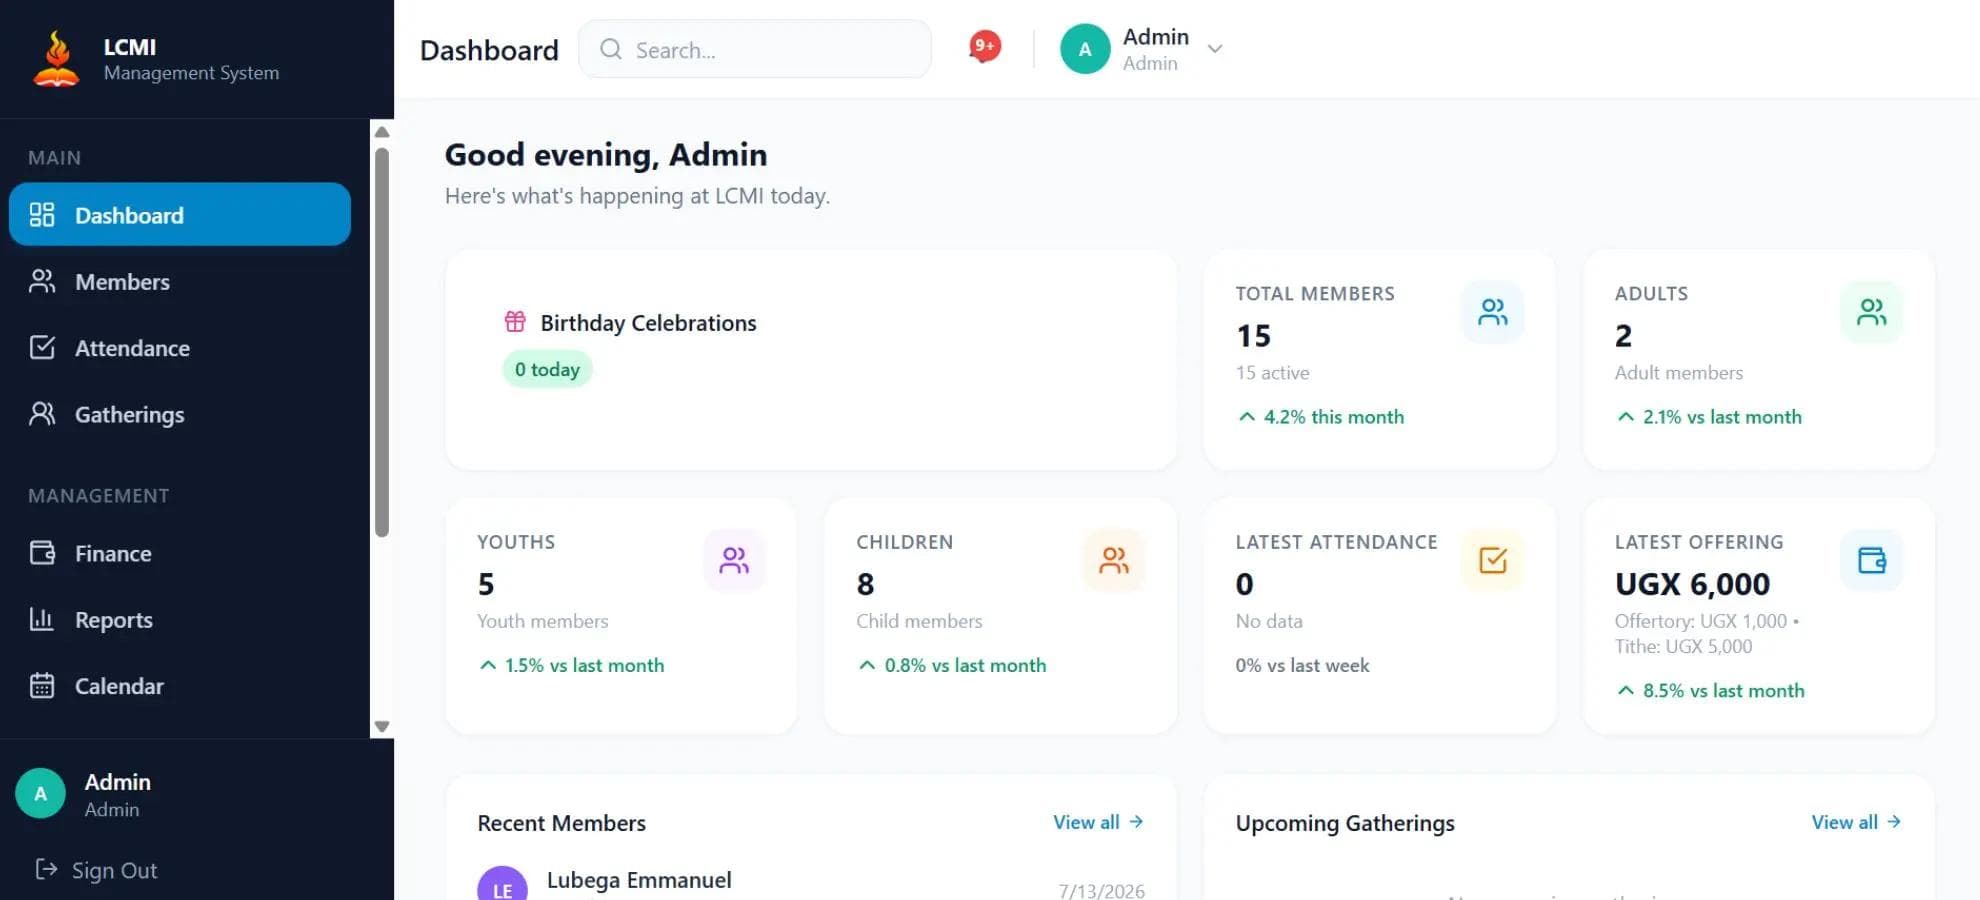This screenshot has height=900, width=1980.
Task: Click the 1.5% vs last month trend
Action: 572,665
